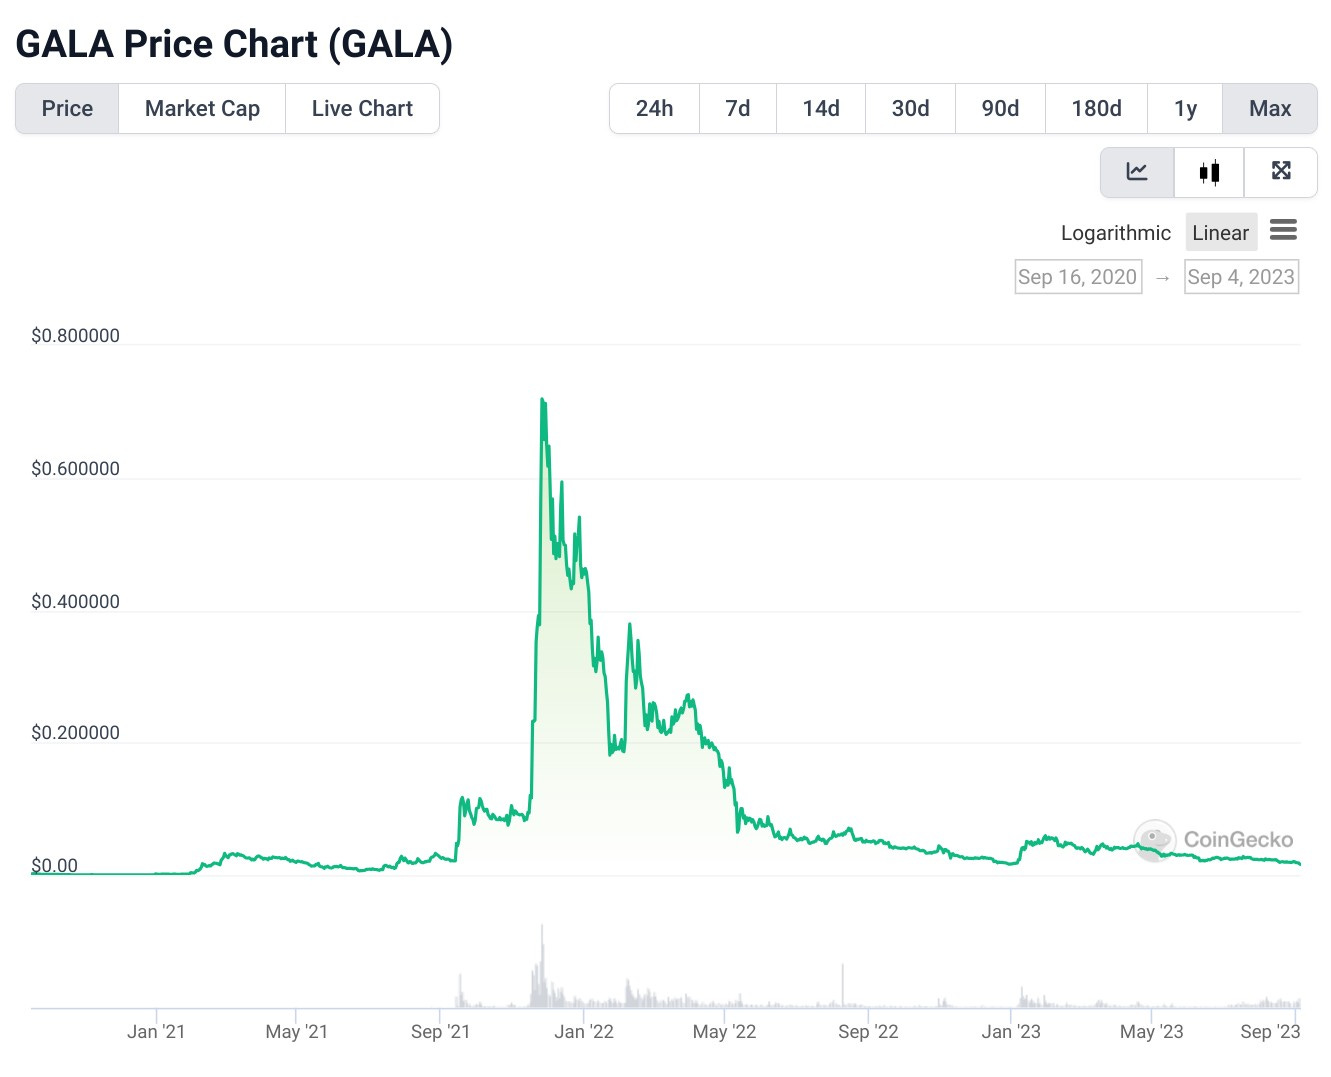Open the start date selector showing Sep 16, 2020

1078,277
